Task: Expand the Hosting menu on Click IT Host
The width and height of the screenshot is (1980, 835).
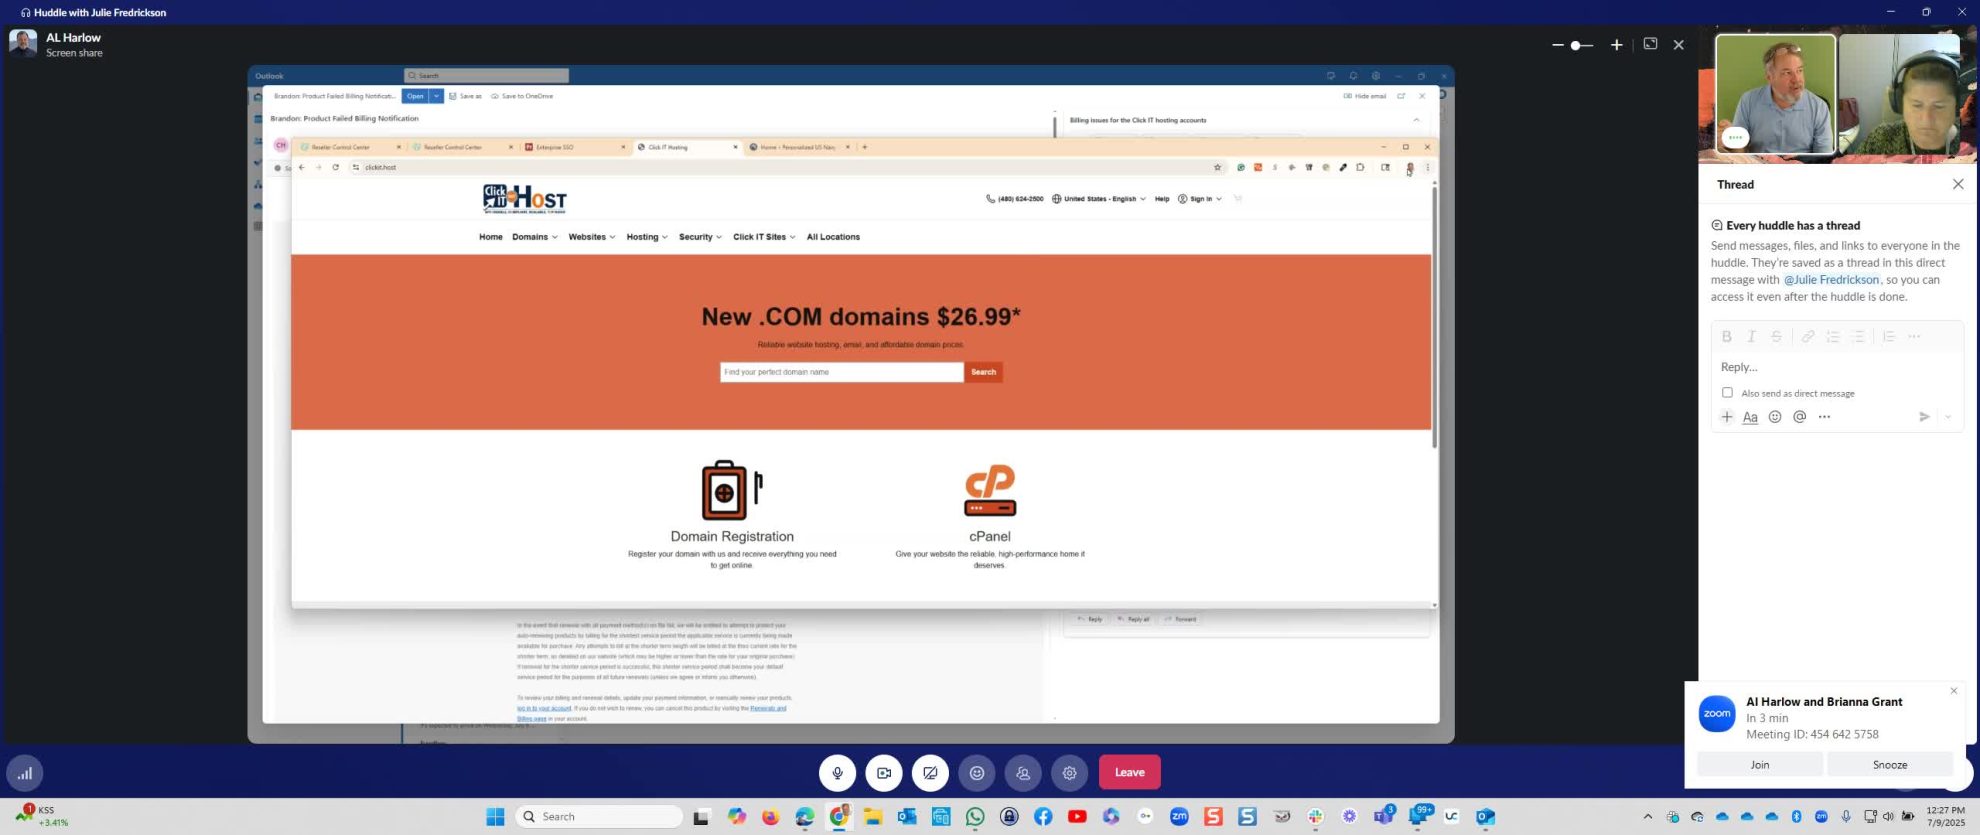Action: pyautogui.click(x=647, y=237)
